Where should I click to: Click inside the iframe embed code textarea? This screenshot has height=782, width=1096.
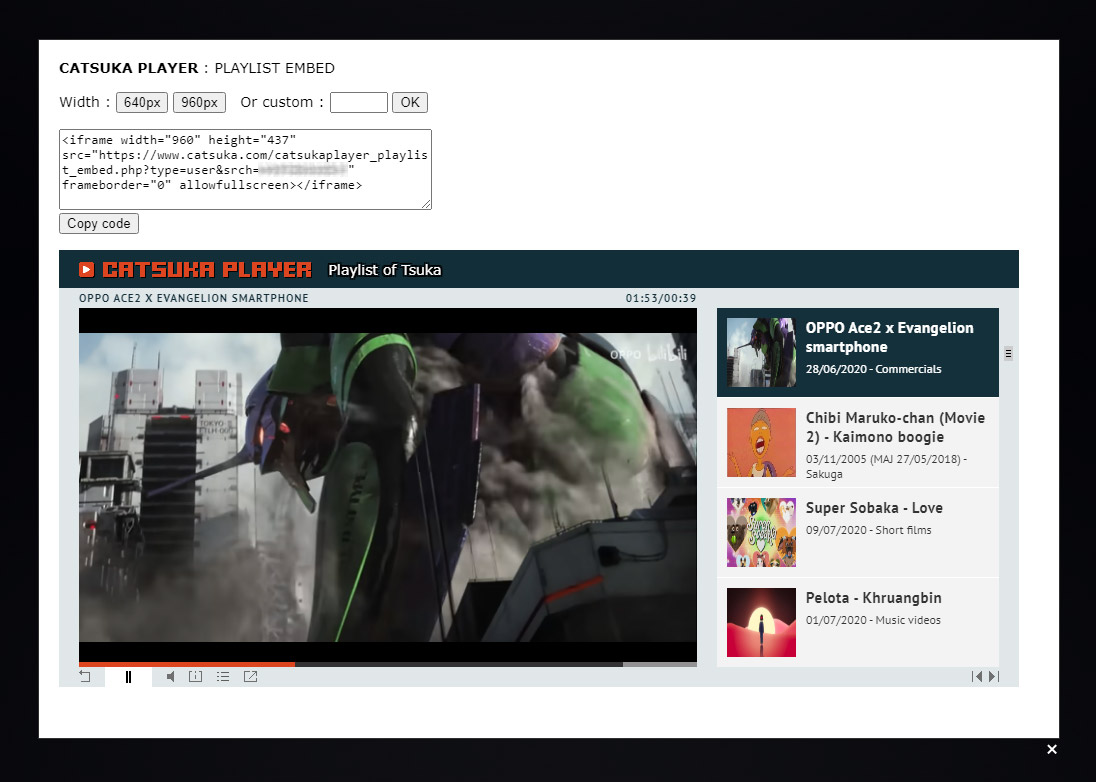coord(245,169)
